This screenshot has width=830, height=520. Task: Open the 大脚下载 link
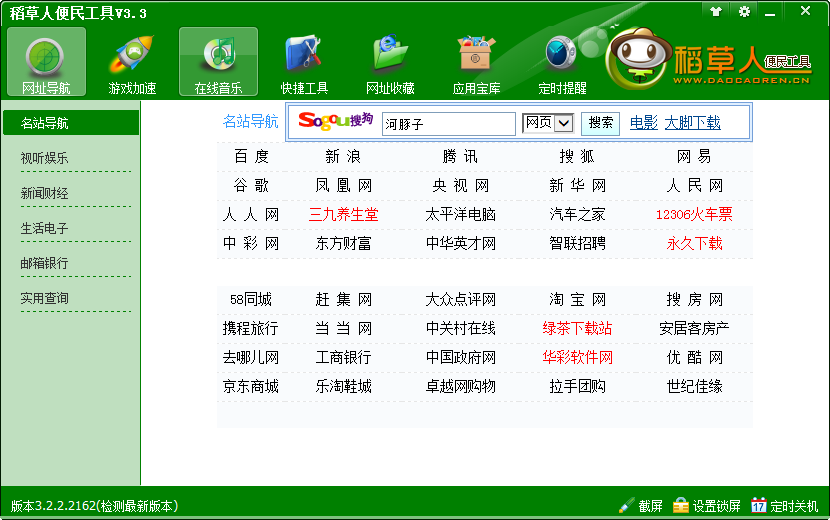point(692,123)
